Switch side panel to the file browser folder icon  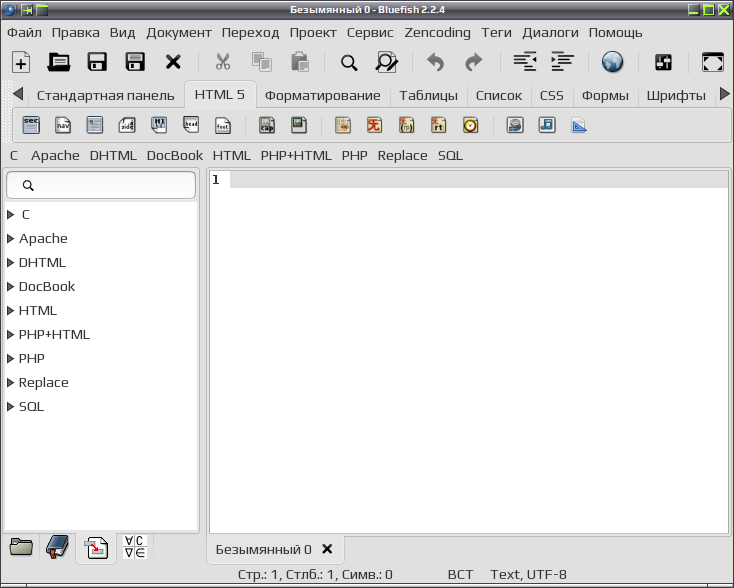click(21, 547)
